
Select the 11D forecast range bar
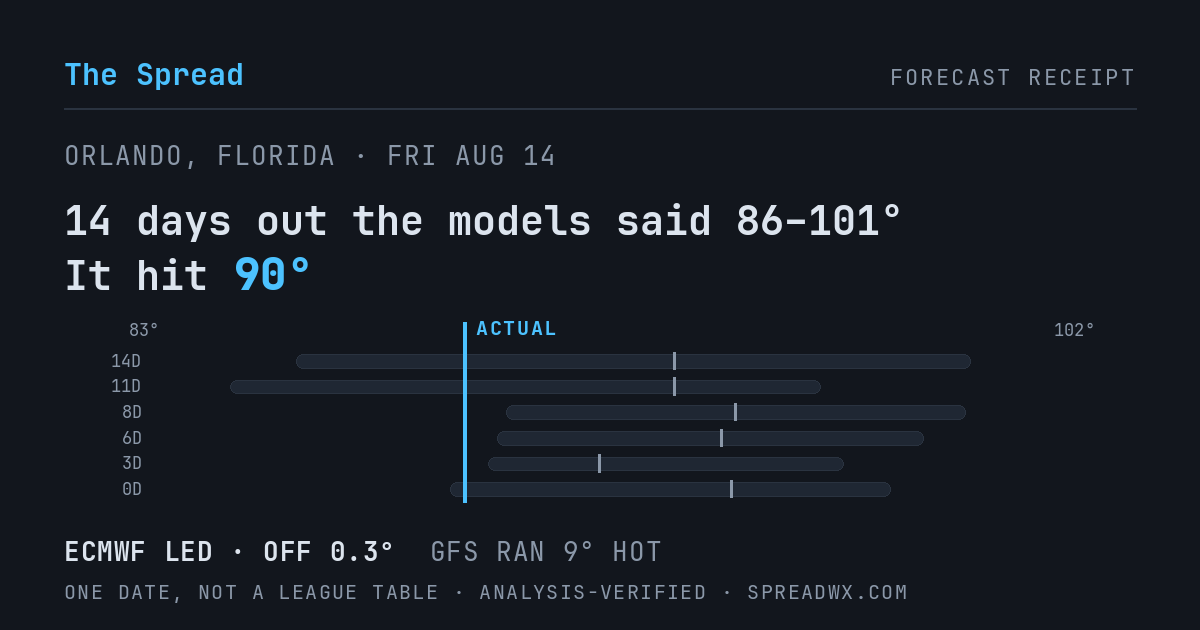point(525,387)
